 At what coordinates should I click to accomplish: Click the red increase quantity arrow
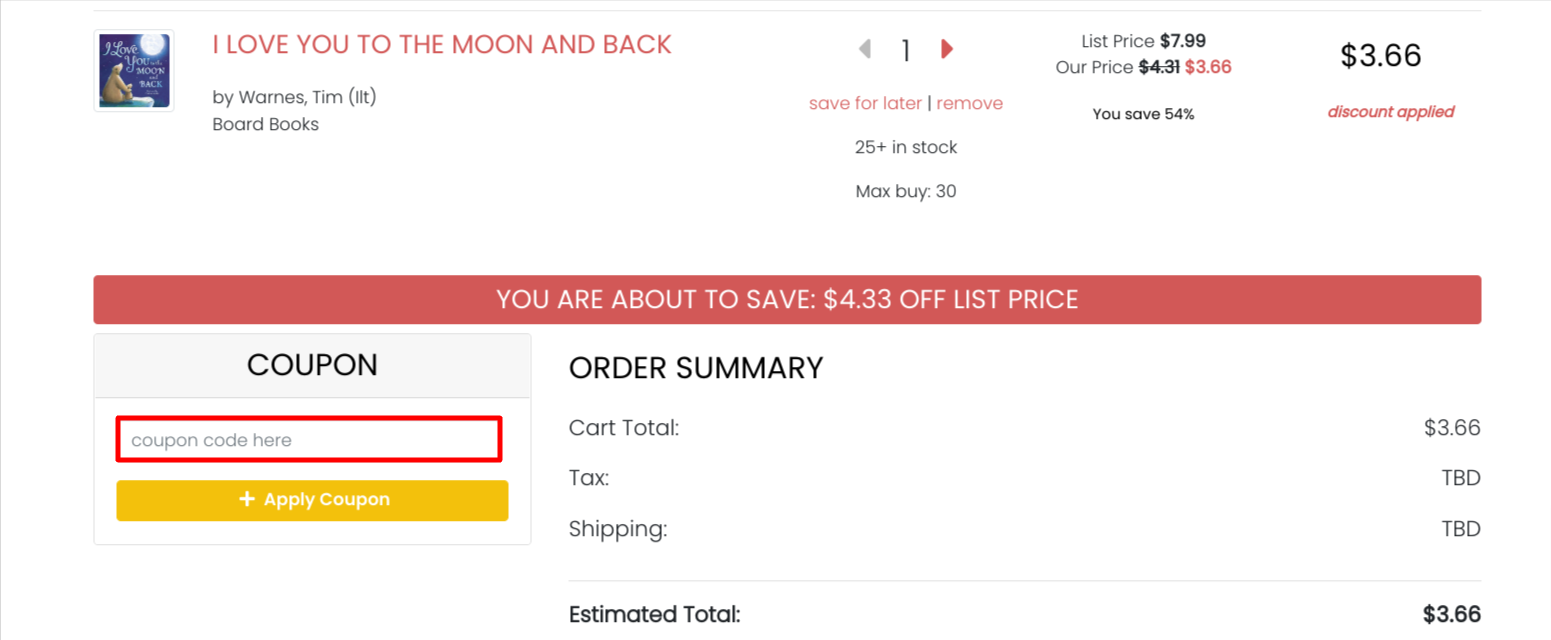[x=945, y=48]
